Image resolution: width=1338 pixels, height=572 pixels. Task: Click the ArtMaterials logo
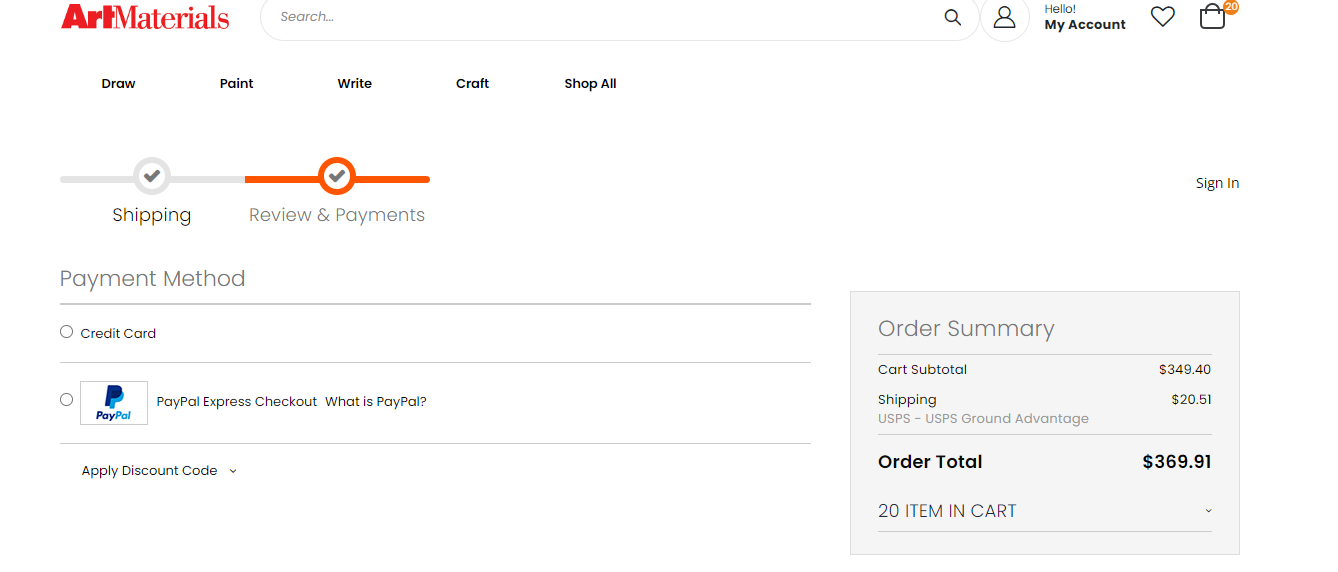pos(145,16)
